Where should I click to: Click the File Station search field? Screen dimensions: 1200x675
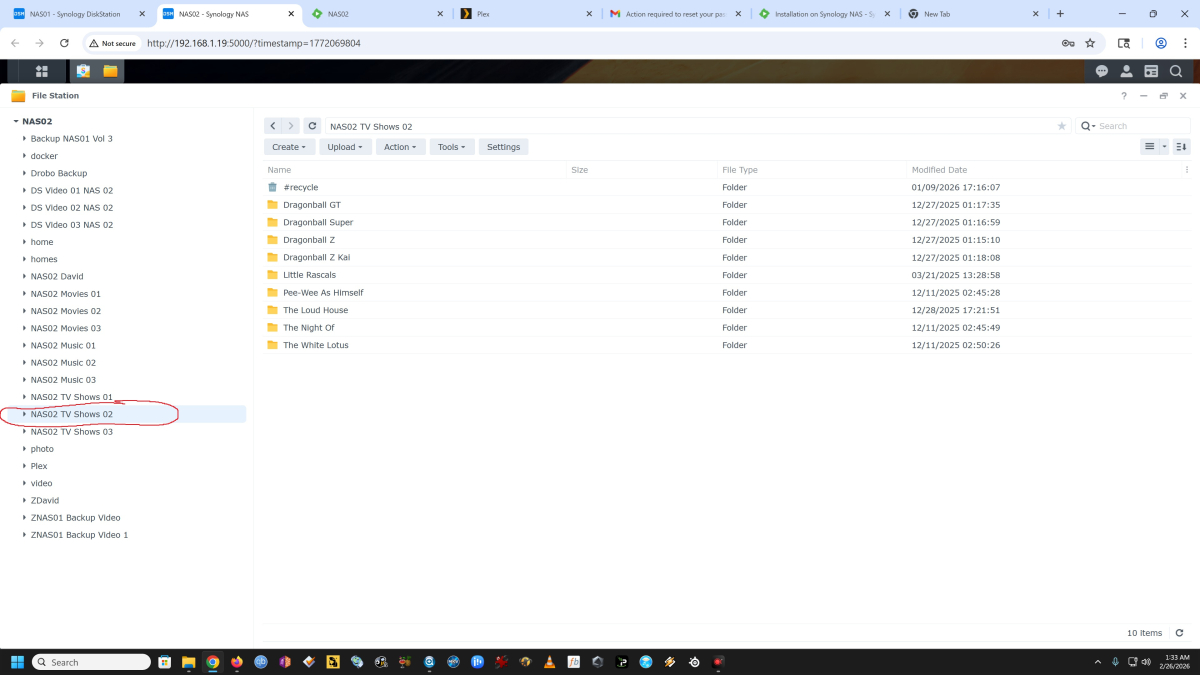(1143, 126)
